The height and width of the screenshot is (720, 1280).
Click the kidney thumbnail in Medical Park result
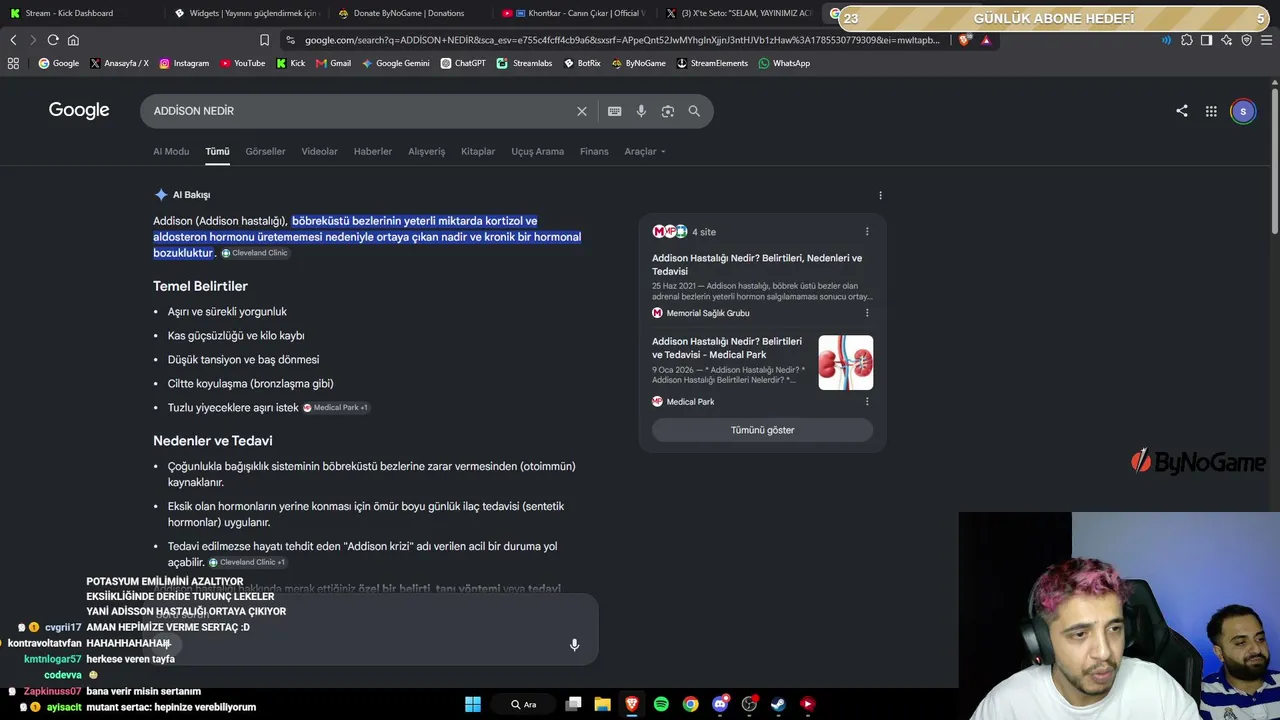[846, 362]
